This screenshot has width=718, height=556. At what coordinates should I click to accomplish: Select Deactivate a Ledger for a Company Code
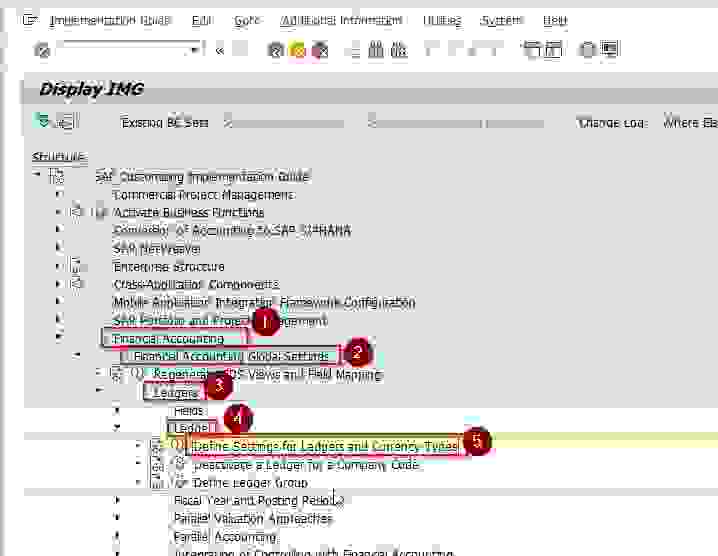pos(306,465)
